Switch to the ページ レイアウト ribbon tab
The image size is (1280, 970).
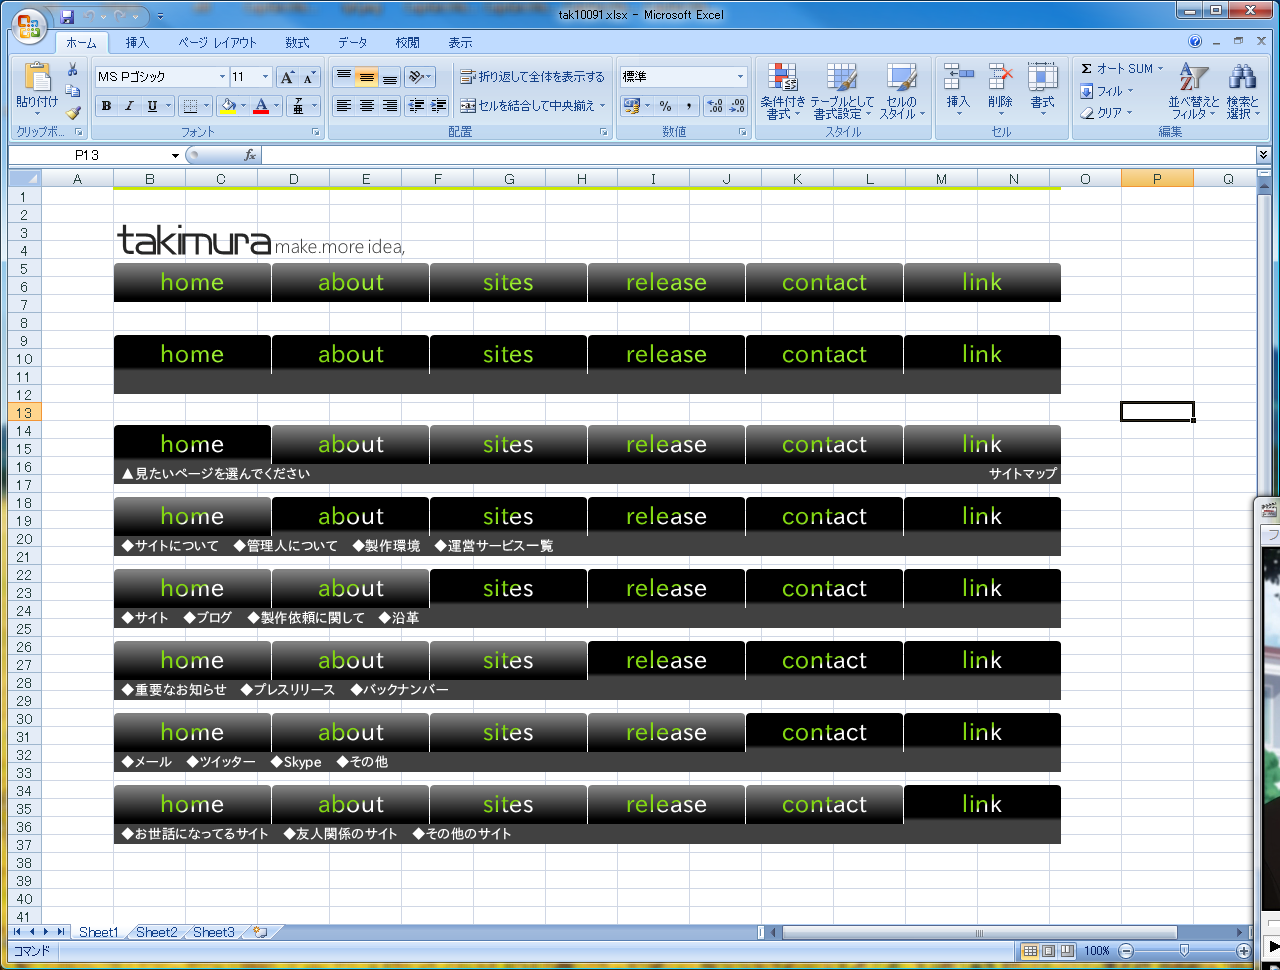[217, 43]
